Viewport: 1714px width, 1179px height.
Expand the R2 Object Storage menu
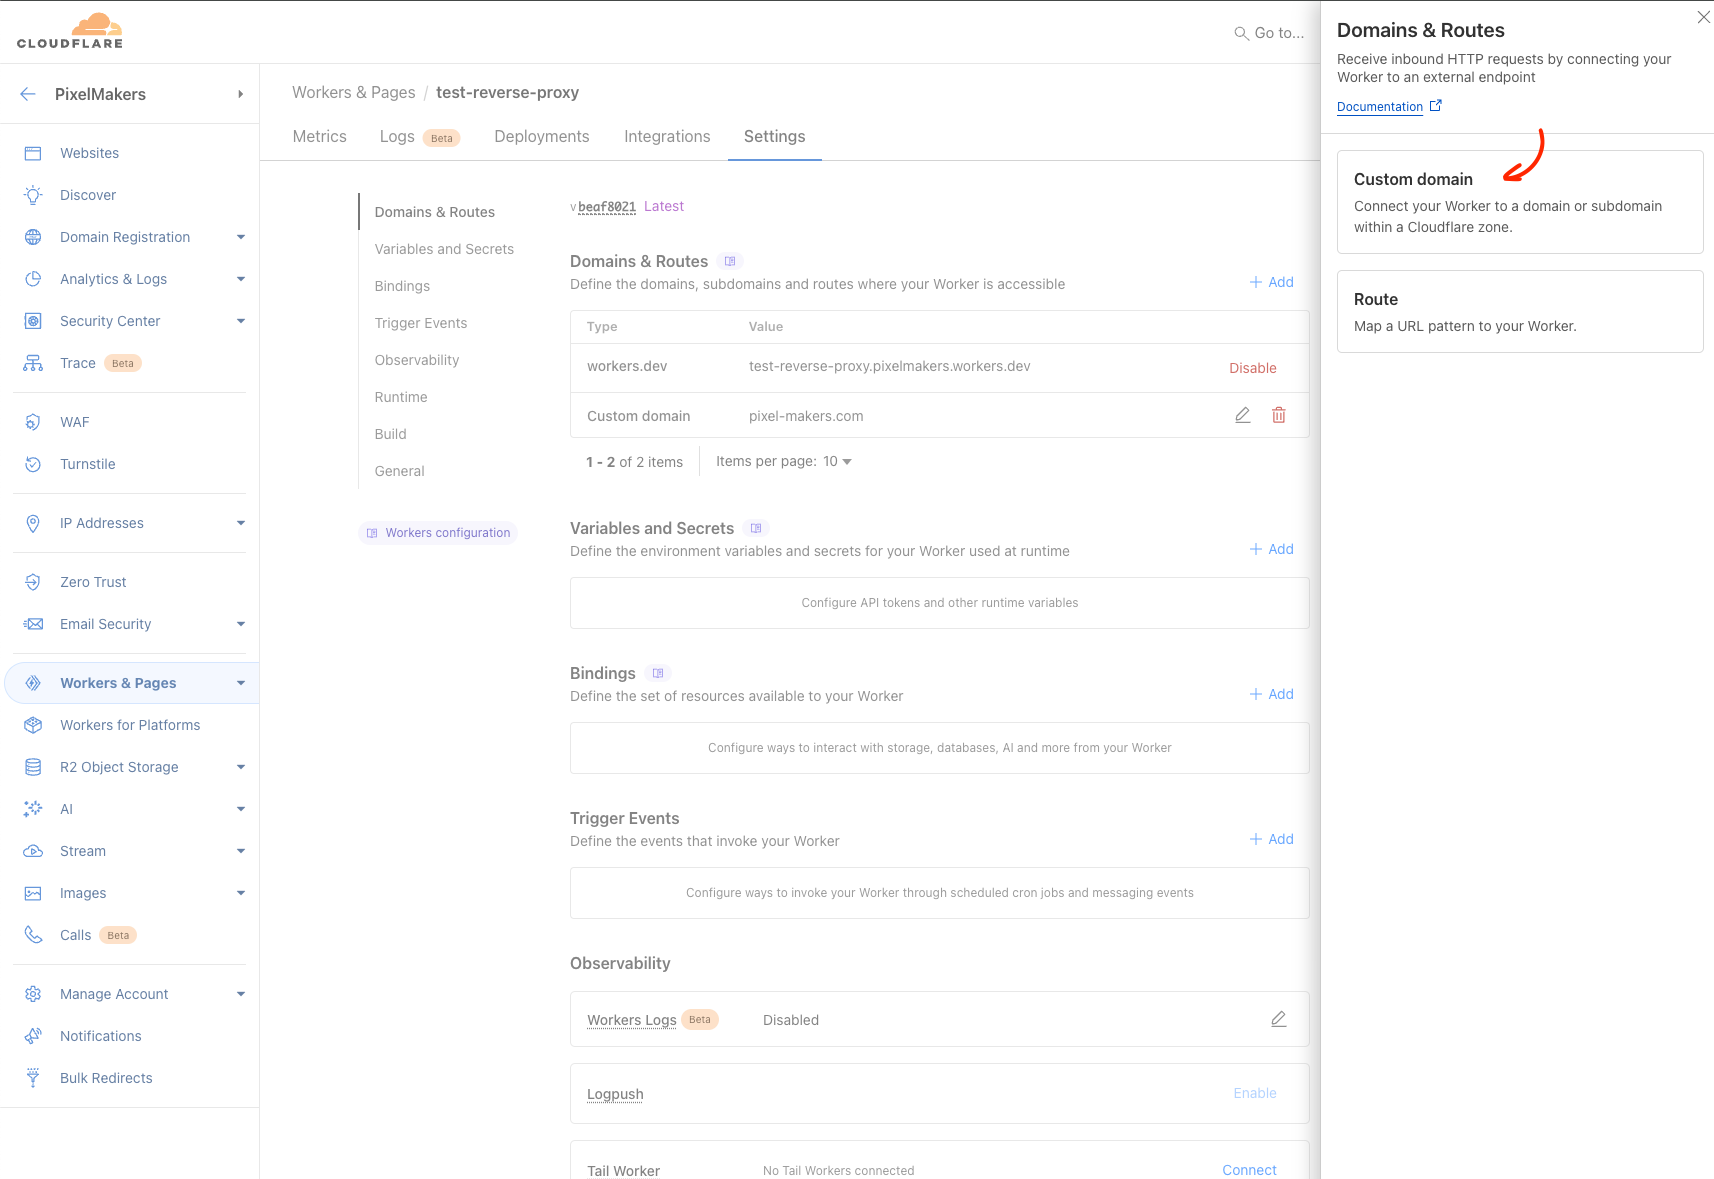click(x=241, y=767)
